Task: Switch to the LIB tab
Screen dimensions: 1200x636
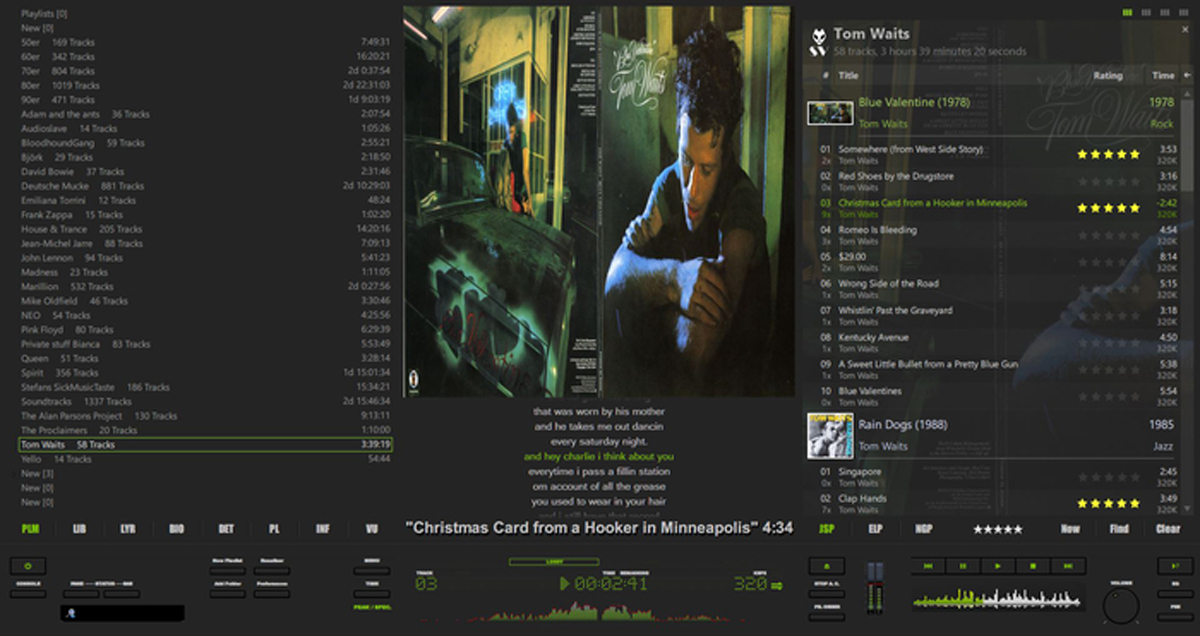Action: 79,529
